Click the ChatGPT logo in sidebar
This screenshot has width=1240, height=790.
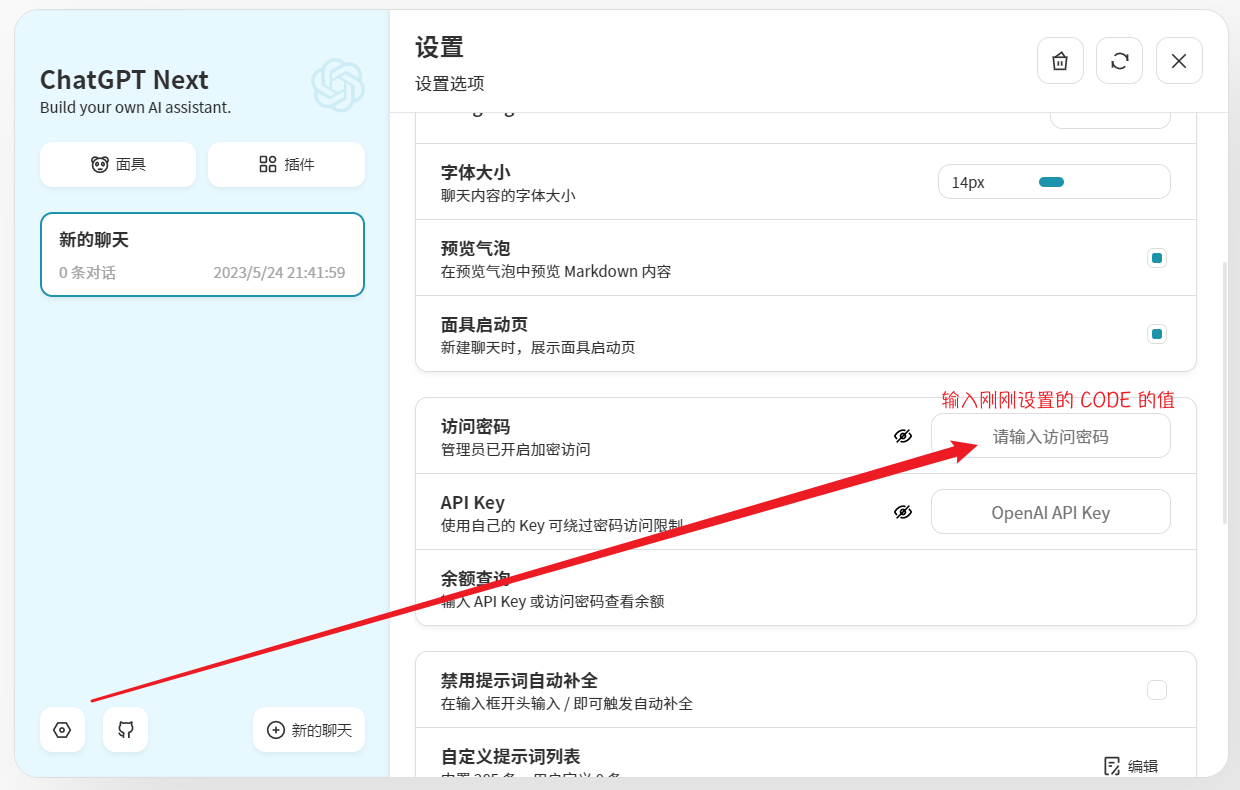click(337, 85)
